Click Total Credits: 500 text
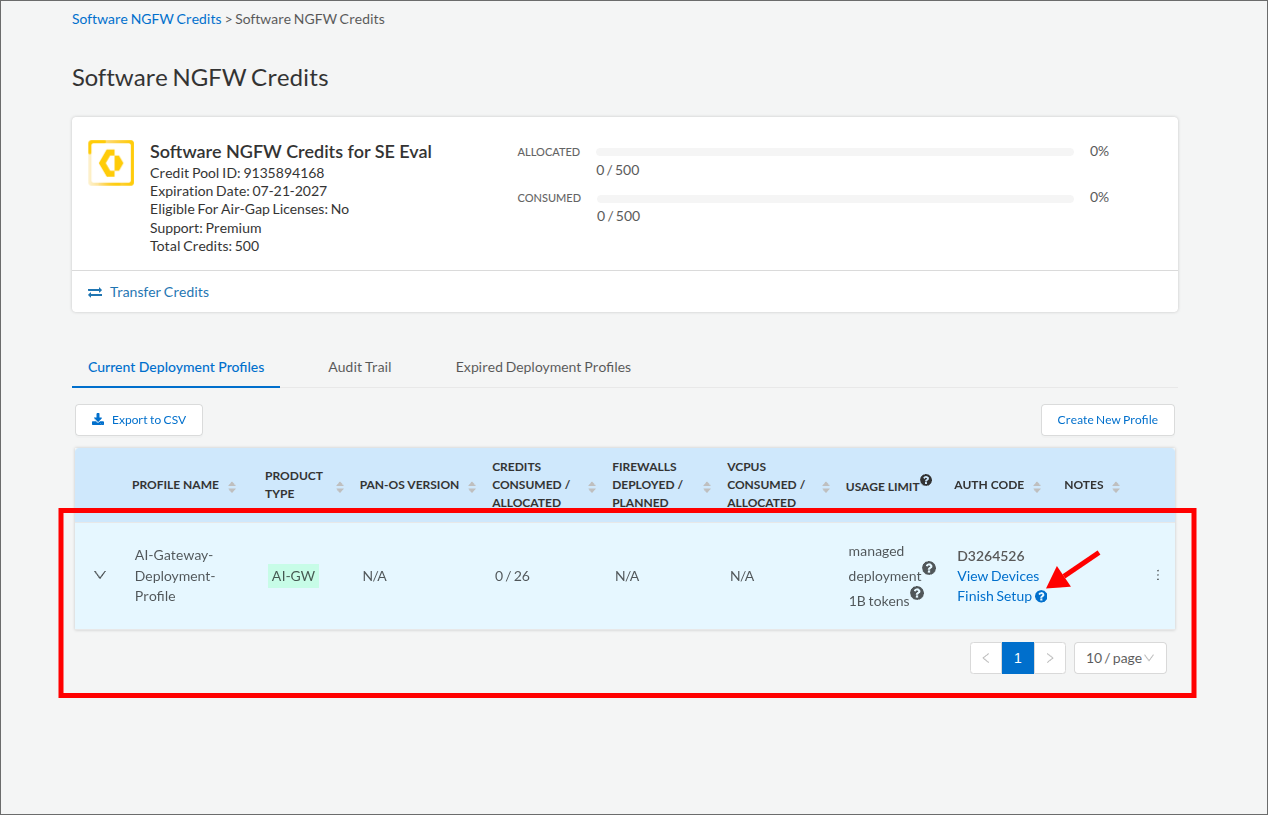Screen dimensions: 1268x815 tap(205, 246)
